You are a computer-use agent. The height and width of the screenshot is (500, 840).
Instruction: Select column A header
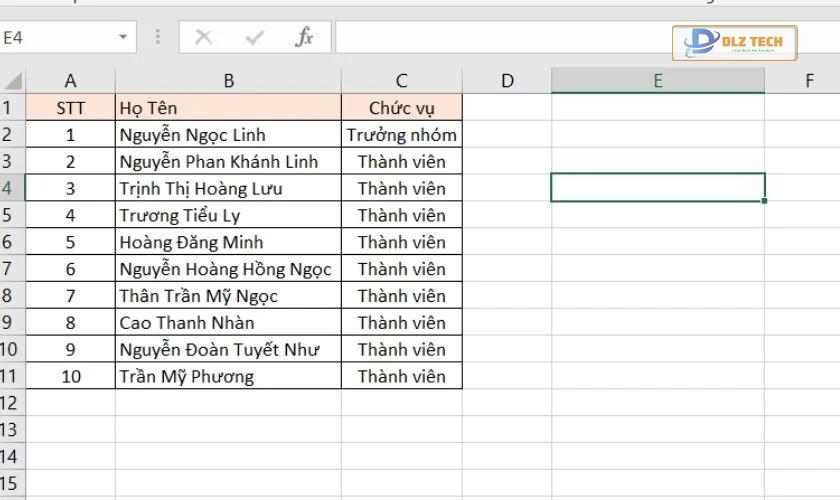coord(70,80)
